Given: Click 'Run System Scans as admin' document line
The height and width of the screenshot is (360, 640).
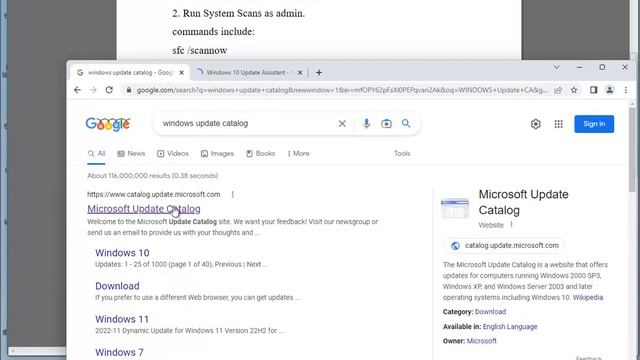Looking at the screenshot, I should [x=238, y=13].
